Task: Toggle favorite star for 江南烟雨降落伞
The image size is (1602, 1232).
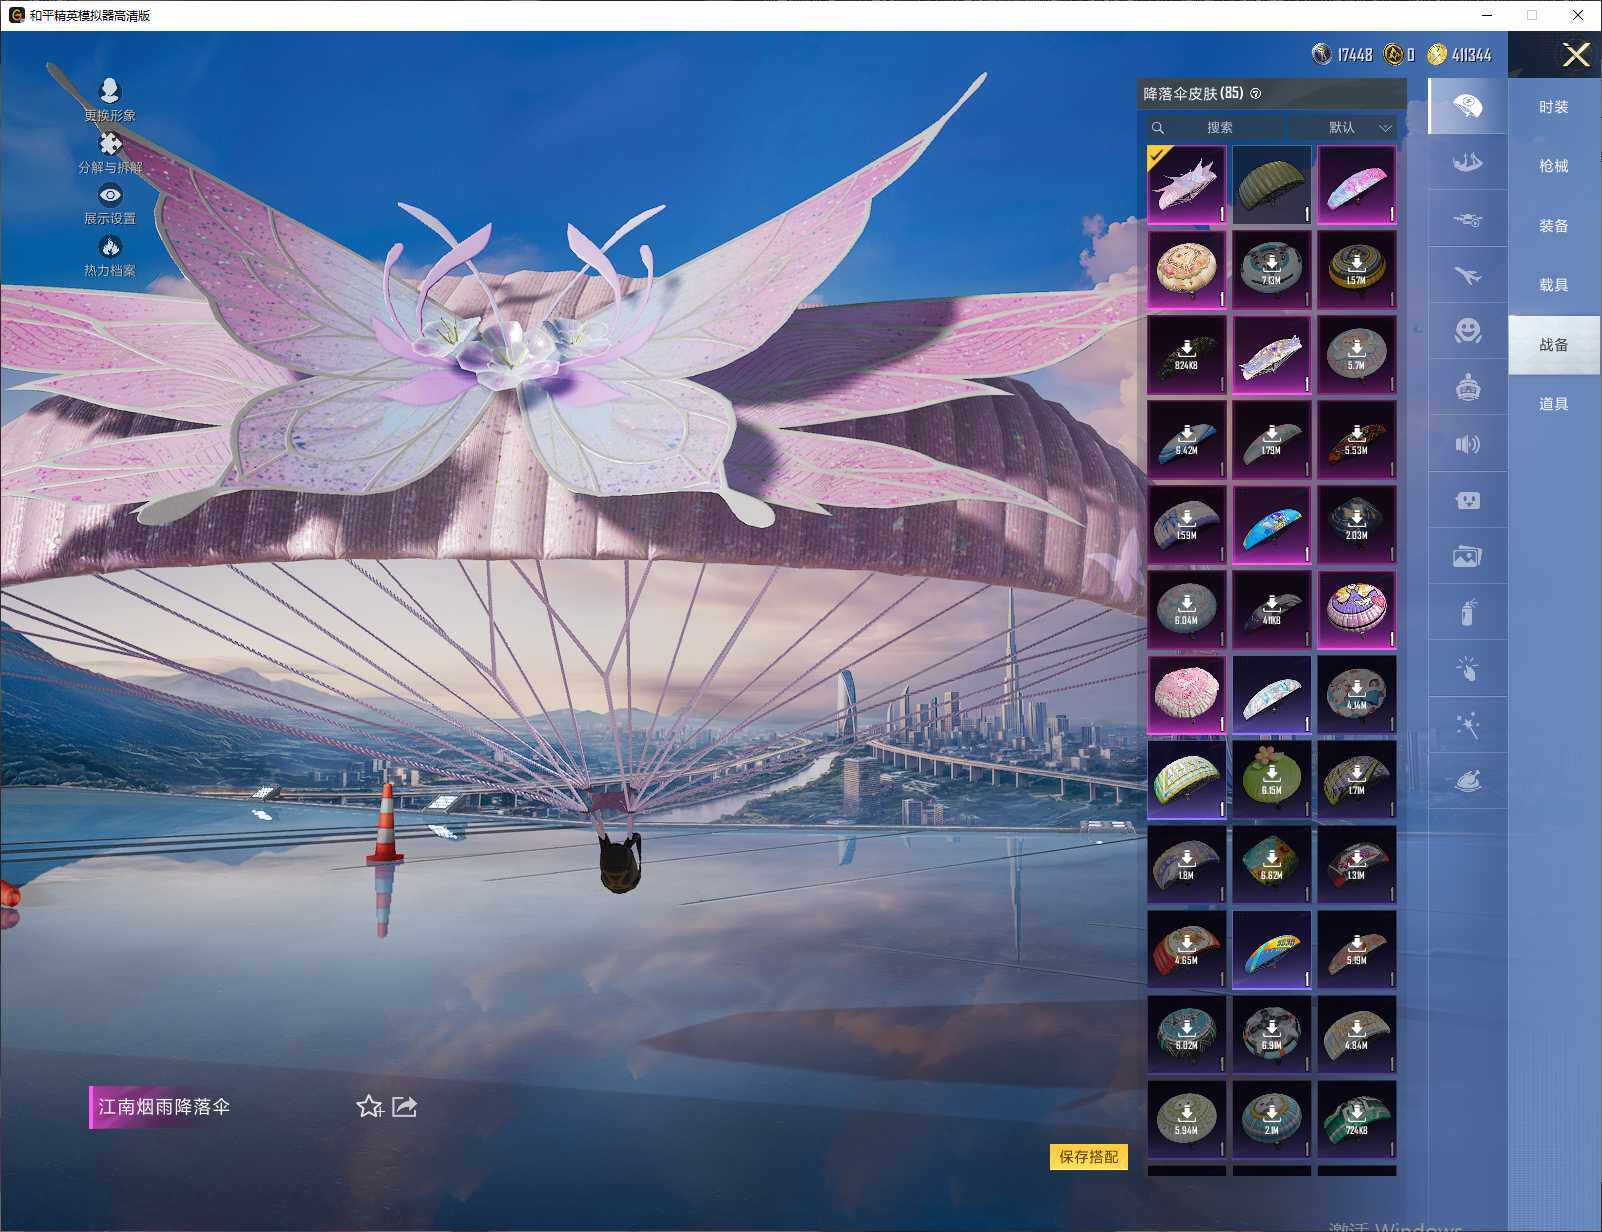Action: (x=369, y=1106)
